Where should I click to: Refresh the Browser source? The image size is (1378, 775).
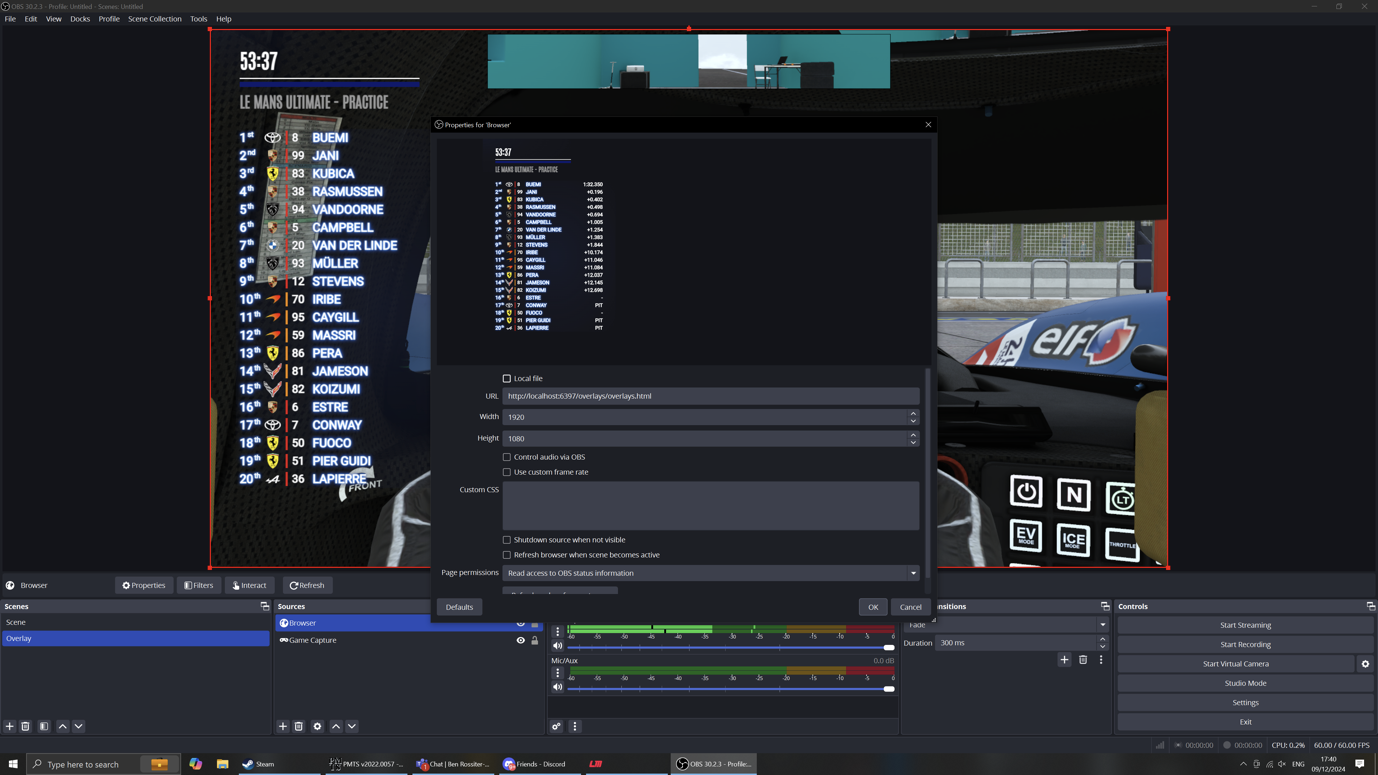pyautogui.click(x=307, y=585)
